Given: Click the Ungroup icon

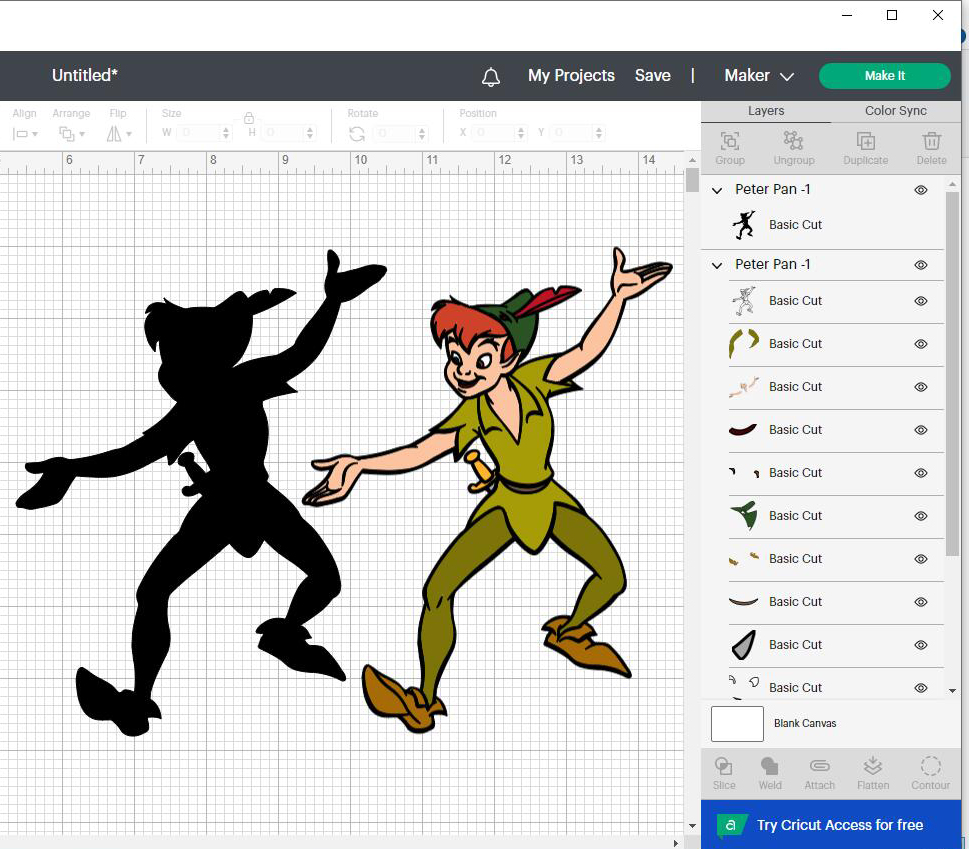Looking at the screenshot, I should click(793, 141).
